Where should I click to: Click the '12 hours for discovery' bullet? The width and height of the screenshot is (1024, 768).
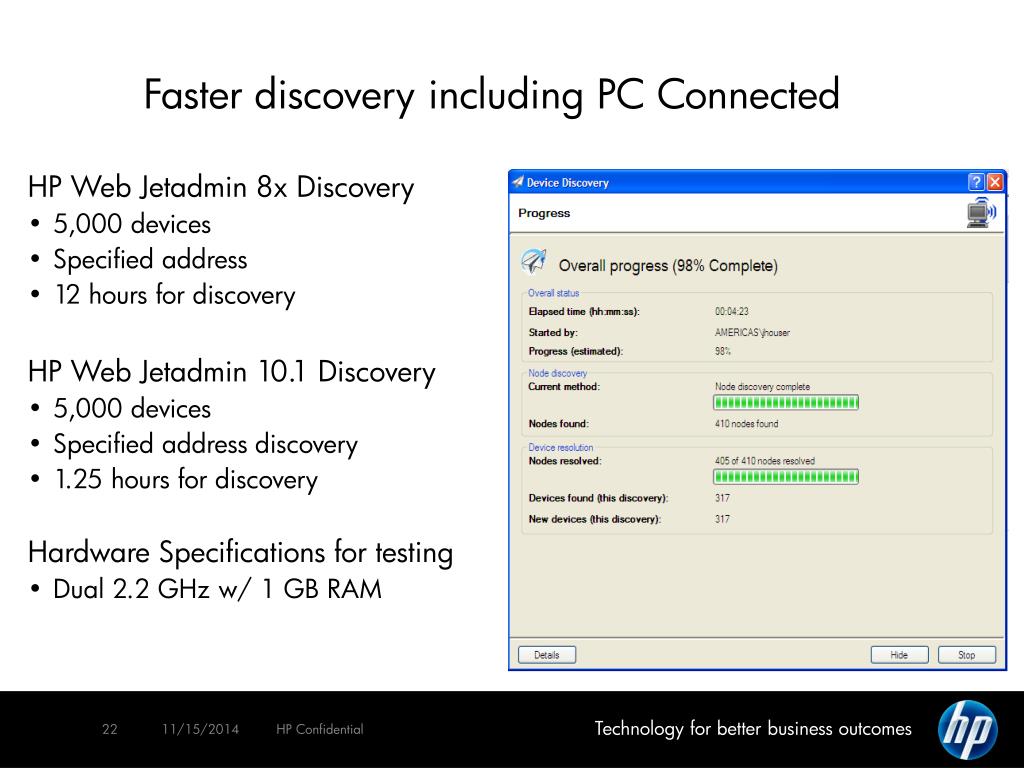click(175, 295)
